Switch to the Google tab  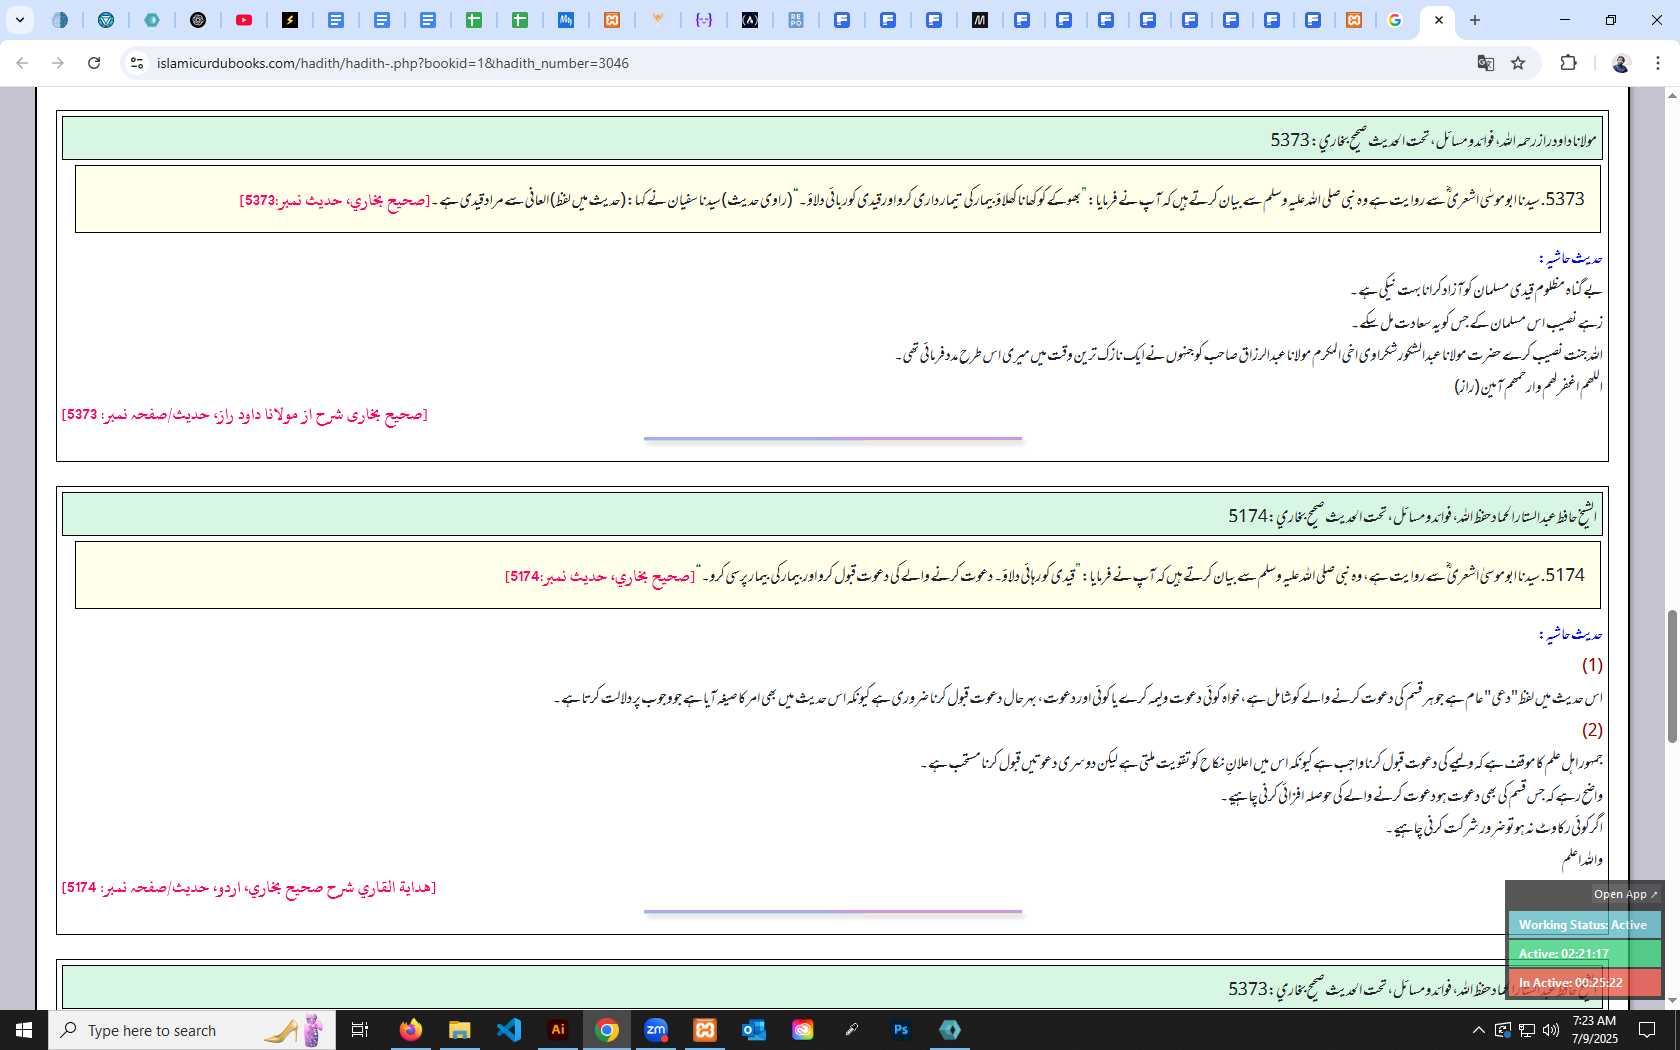coord(1395,20)
